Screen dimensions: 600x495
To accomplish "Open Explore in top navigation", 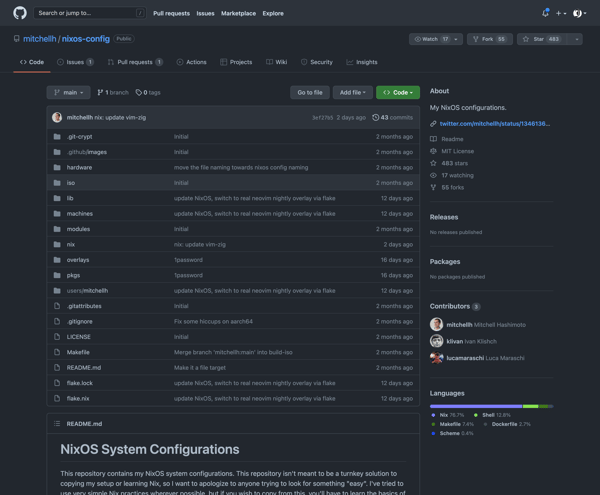I will [x=273, y=13].
